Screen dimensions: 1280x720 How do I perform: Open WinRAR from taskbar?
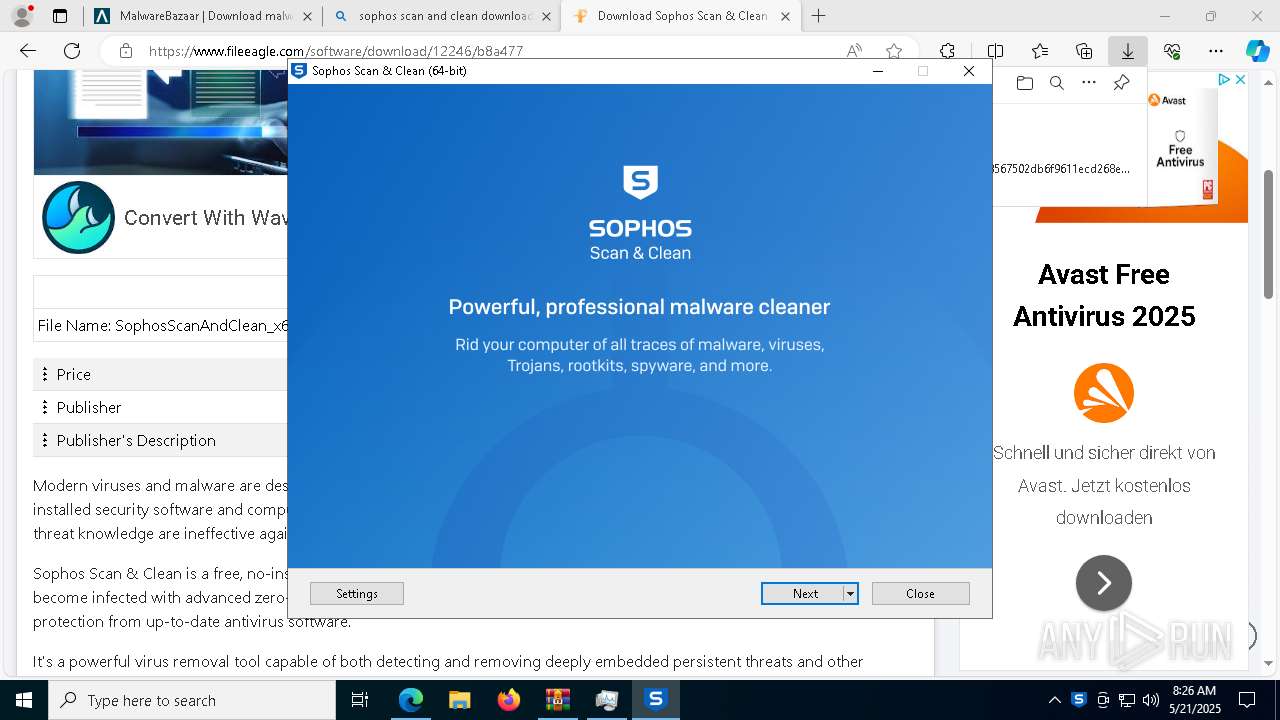[x=558, y=700]
